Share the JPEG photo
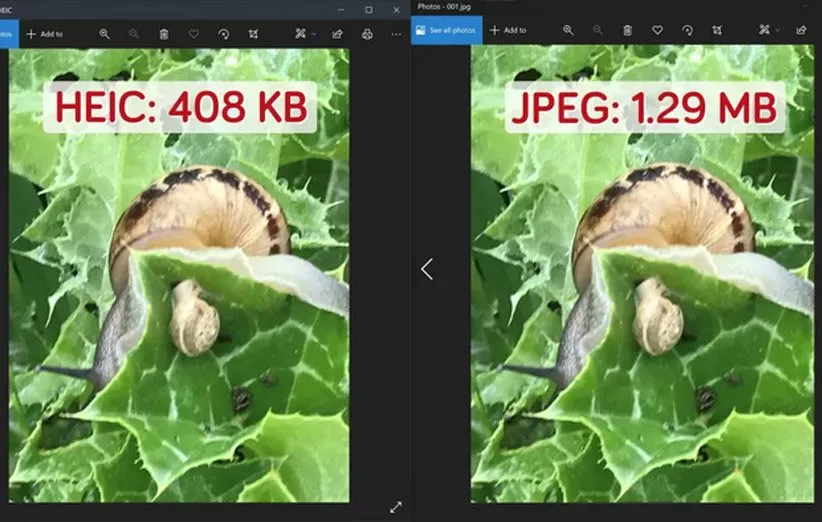 [801, 30]
